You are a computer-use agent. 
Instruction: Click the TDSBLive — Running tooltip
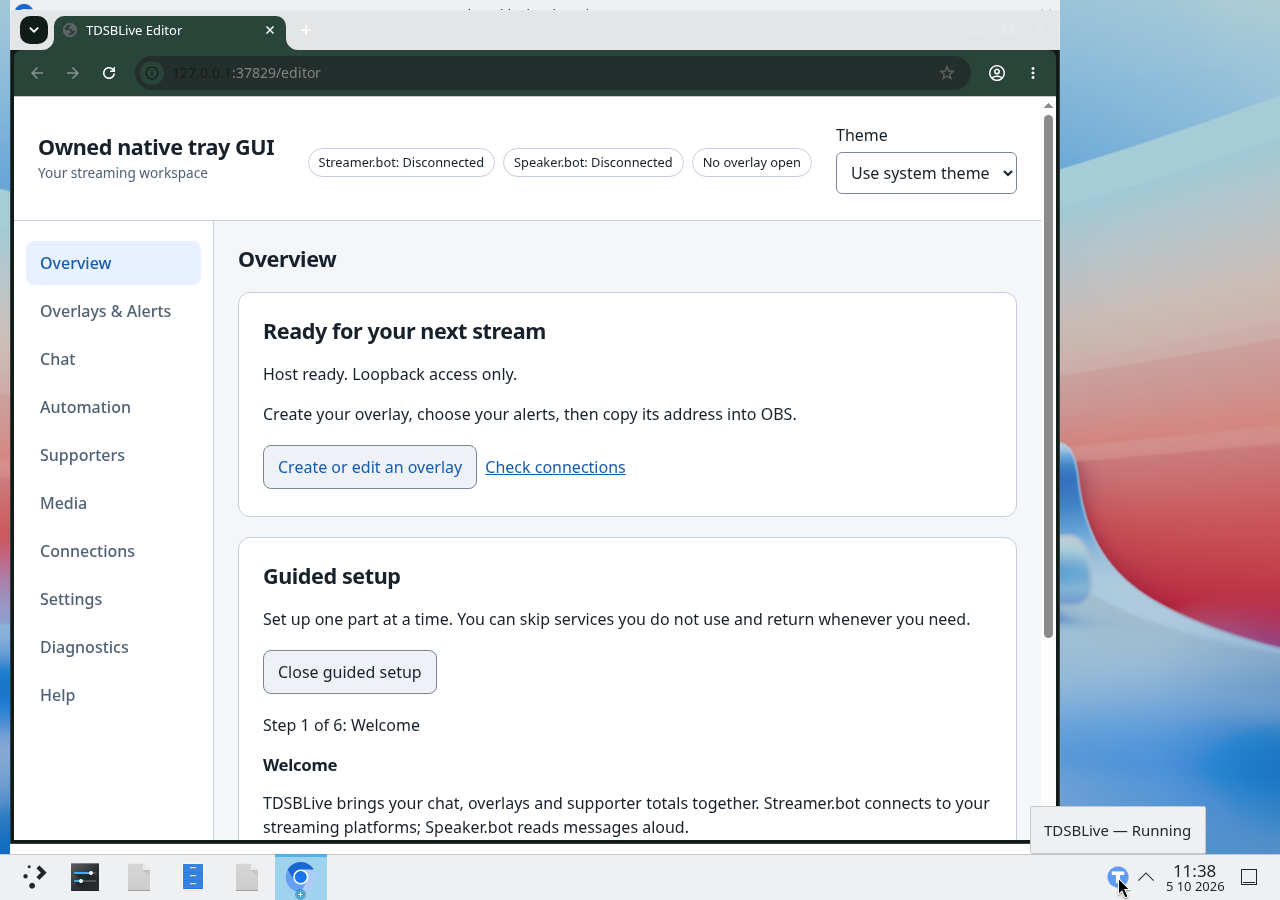1117,830
